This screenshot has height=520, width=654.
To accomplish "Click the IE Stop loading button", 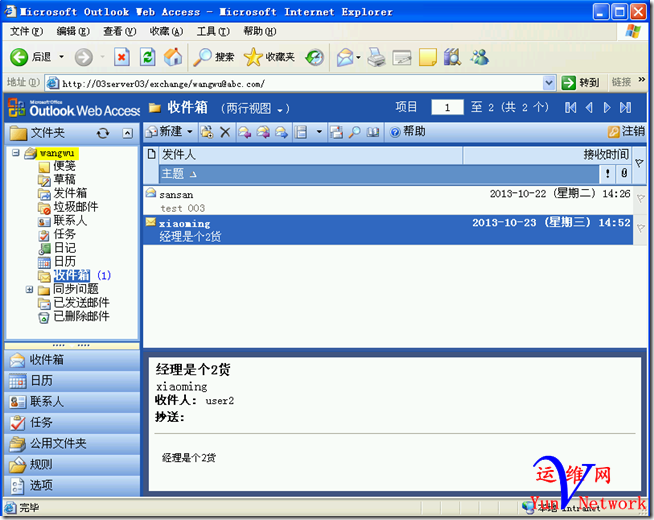I will point(121,57).
